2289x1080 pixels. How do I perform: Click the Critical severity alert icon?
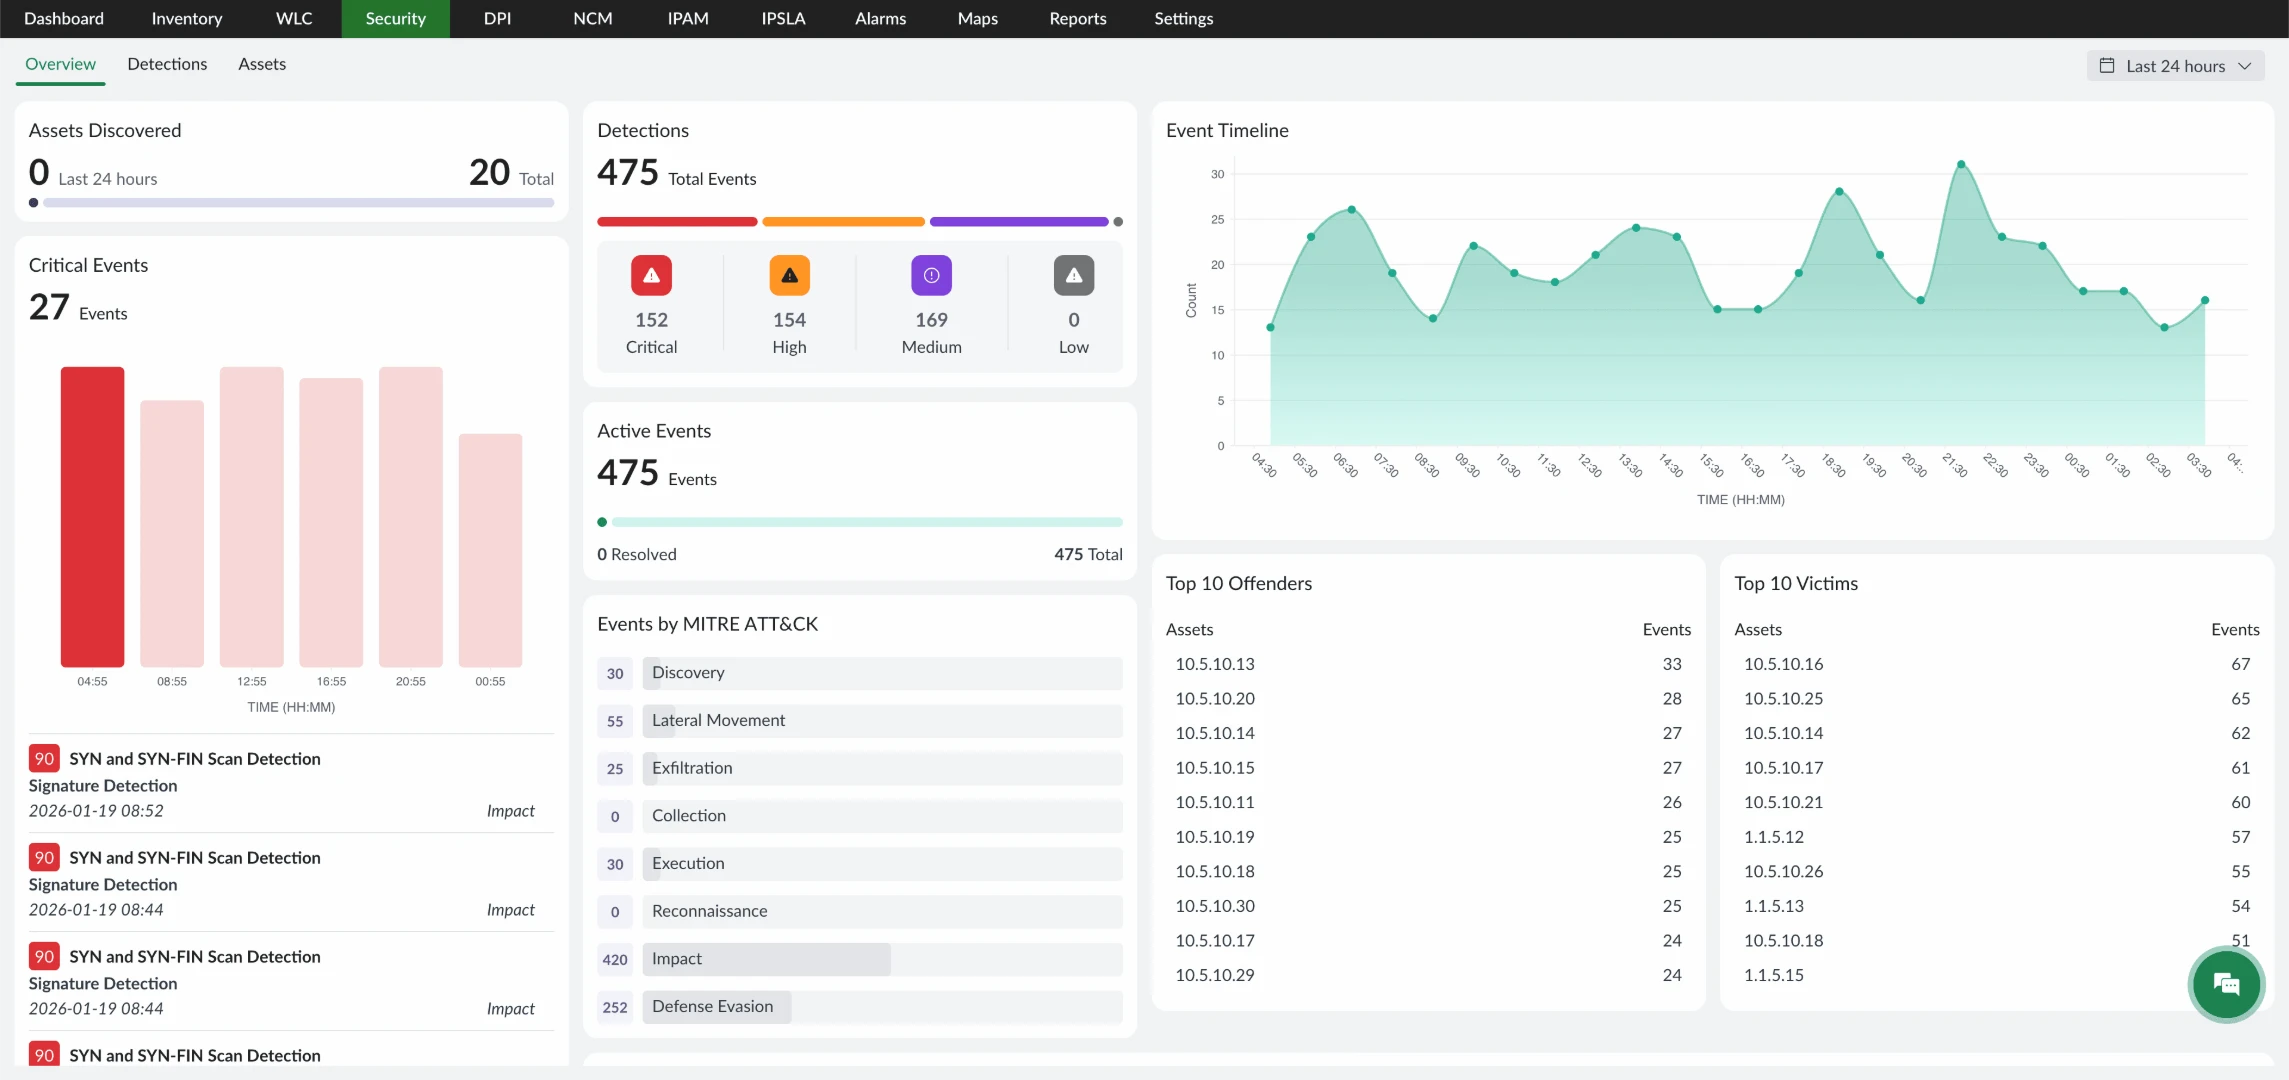coord(651,275)
